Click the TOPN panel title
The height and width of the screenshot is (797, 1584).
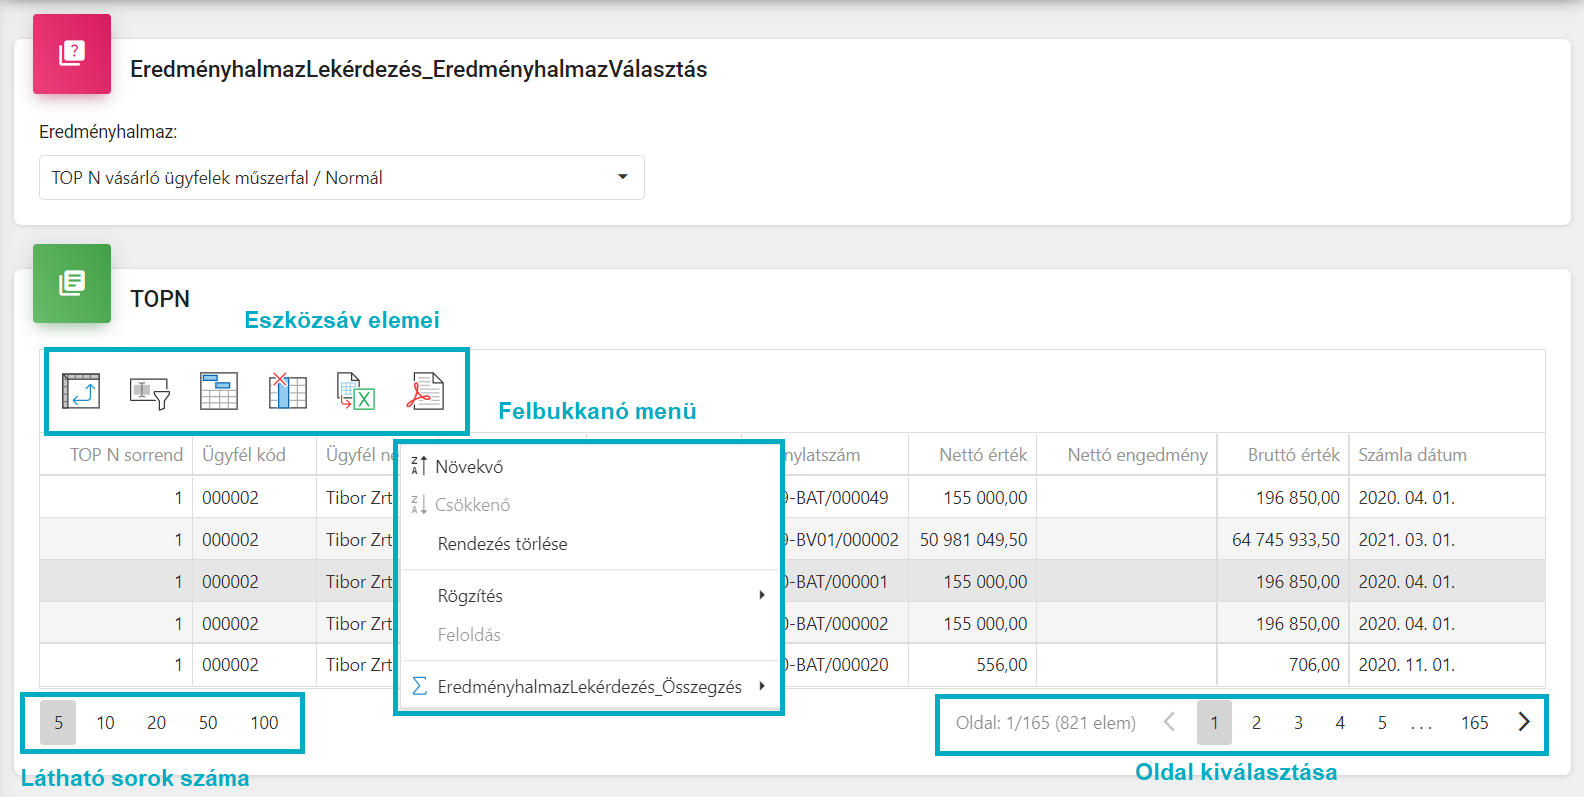coord(160,299)
